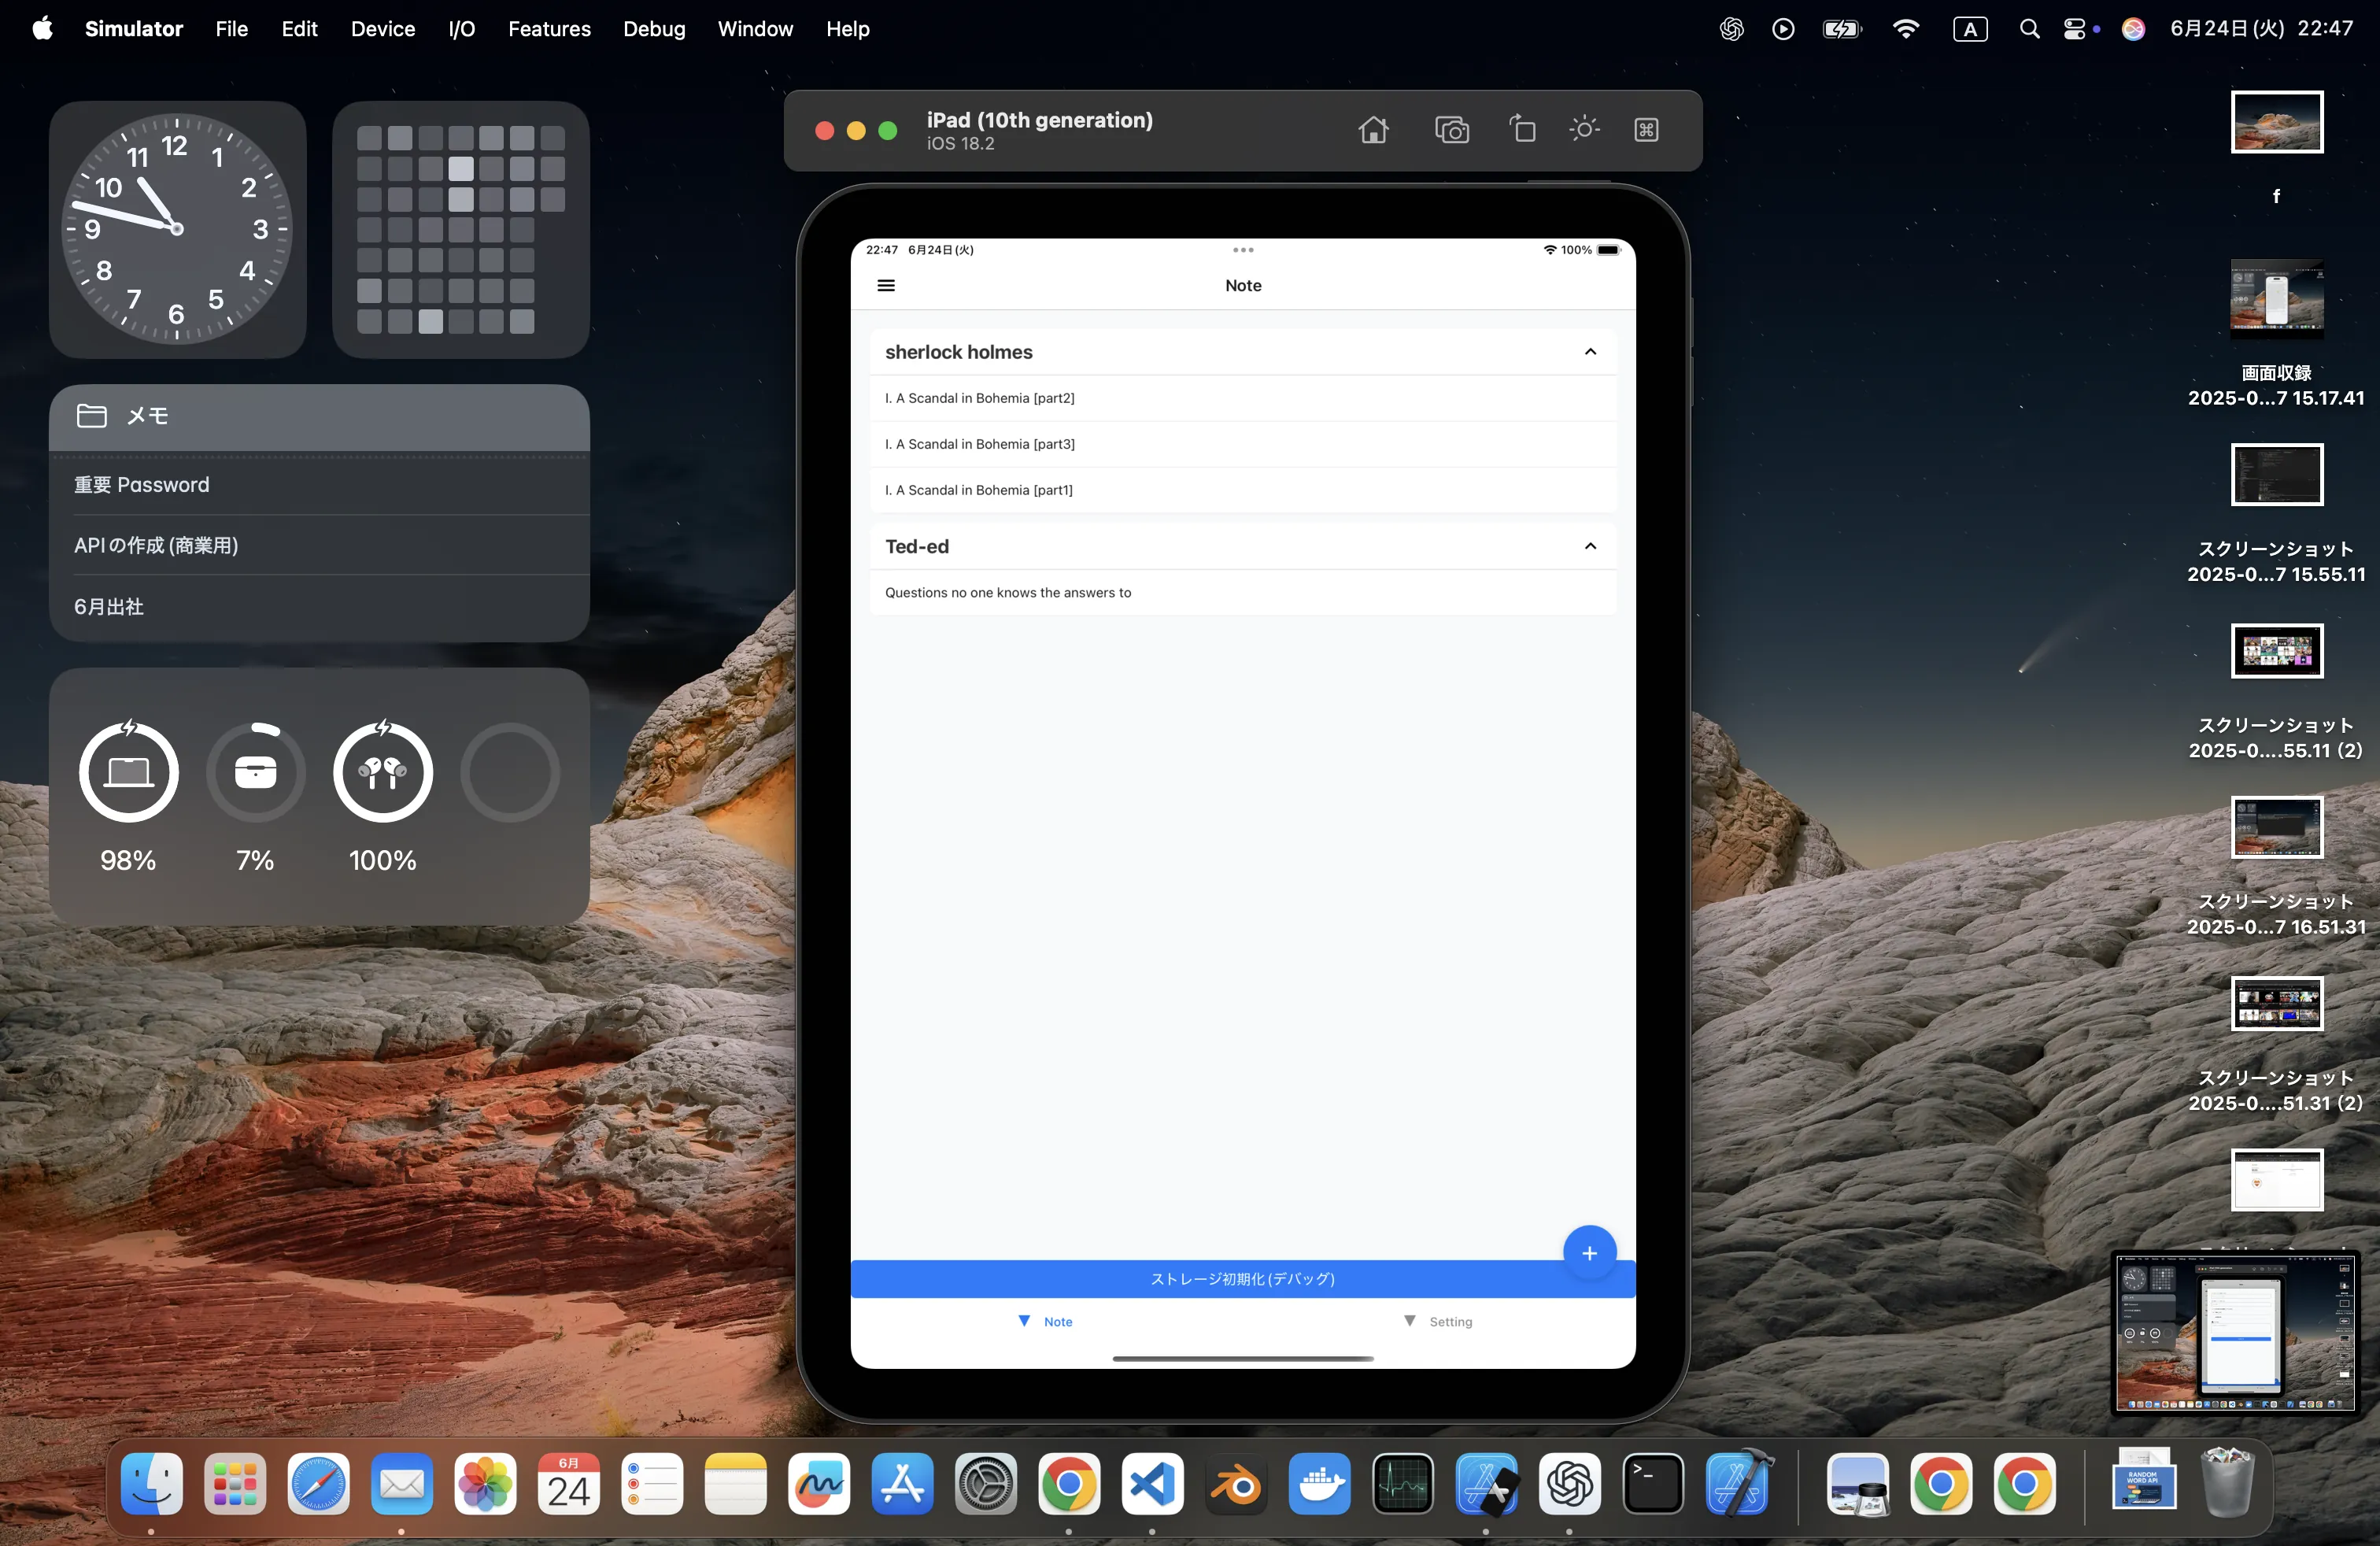Collapse the sherlock holmes section

(x=1590, y=352)
